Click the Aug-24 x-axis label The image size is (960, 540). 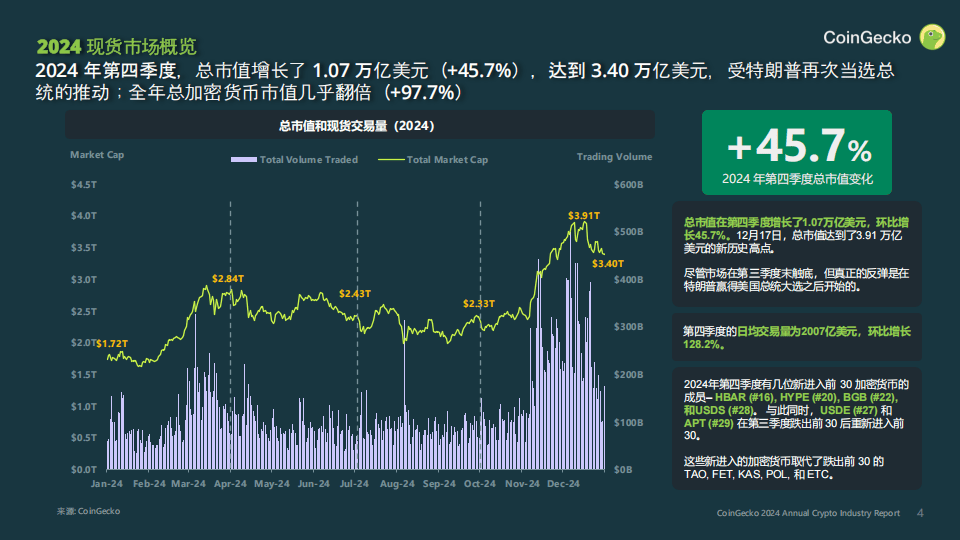click(x=397, y=484)
